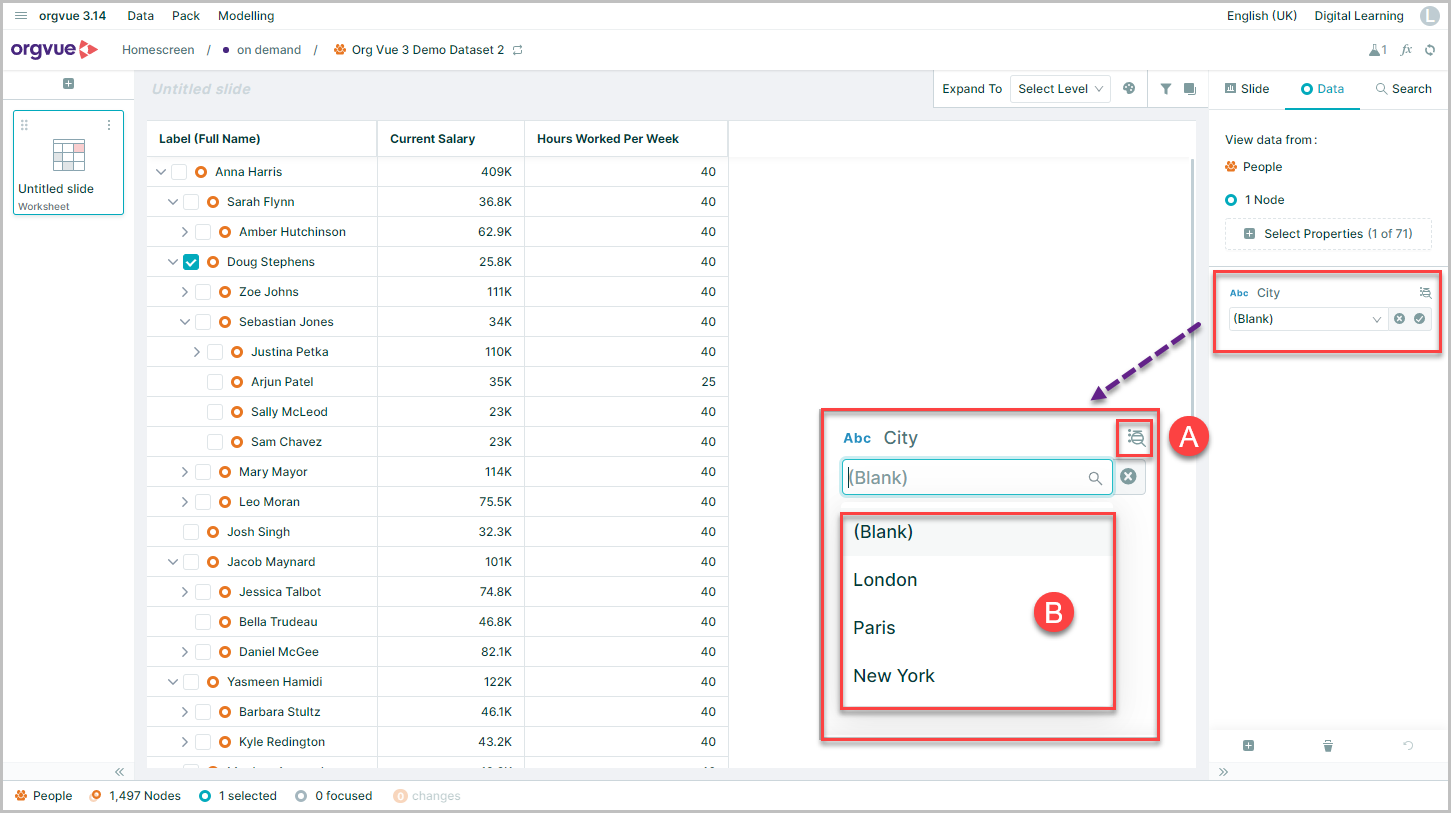This screenshot has height=813, width=1451.
Task: Open the hamburger menu beside orgvue 3.14
Action: (x=21, y=16)
